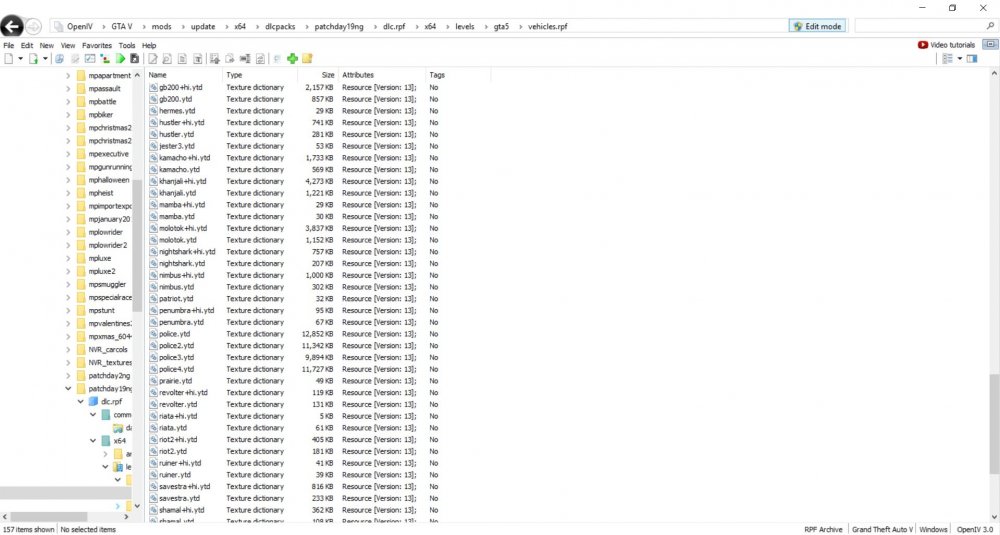
Task: Click the document-with-magnifier view icon
Action: [167, 59]
